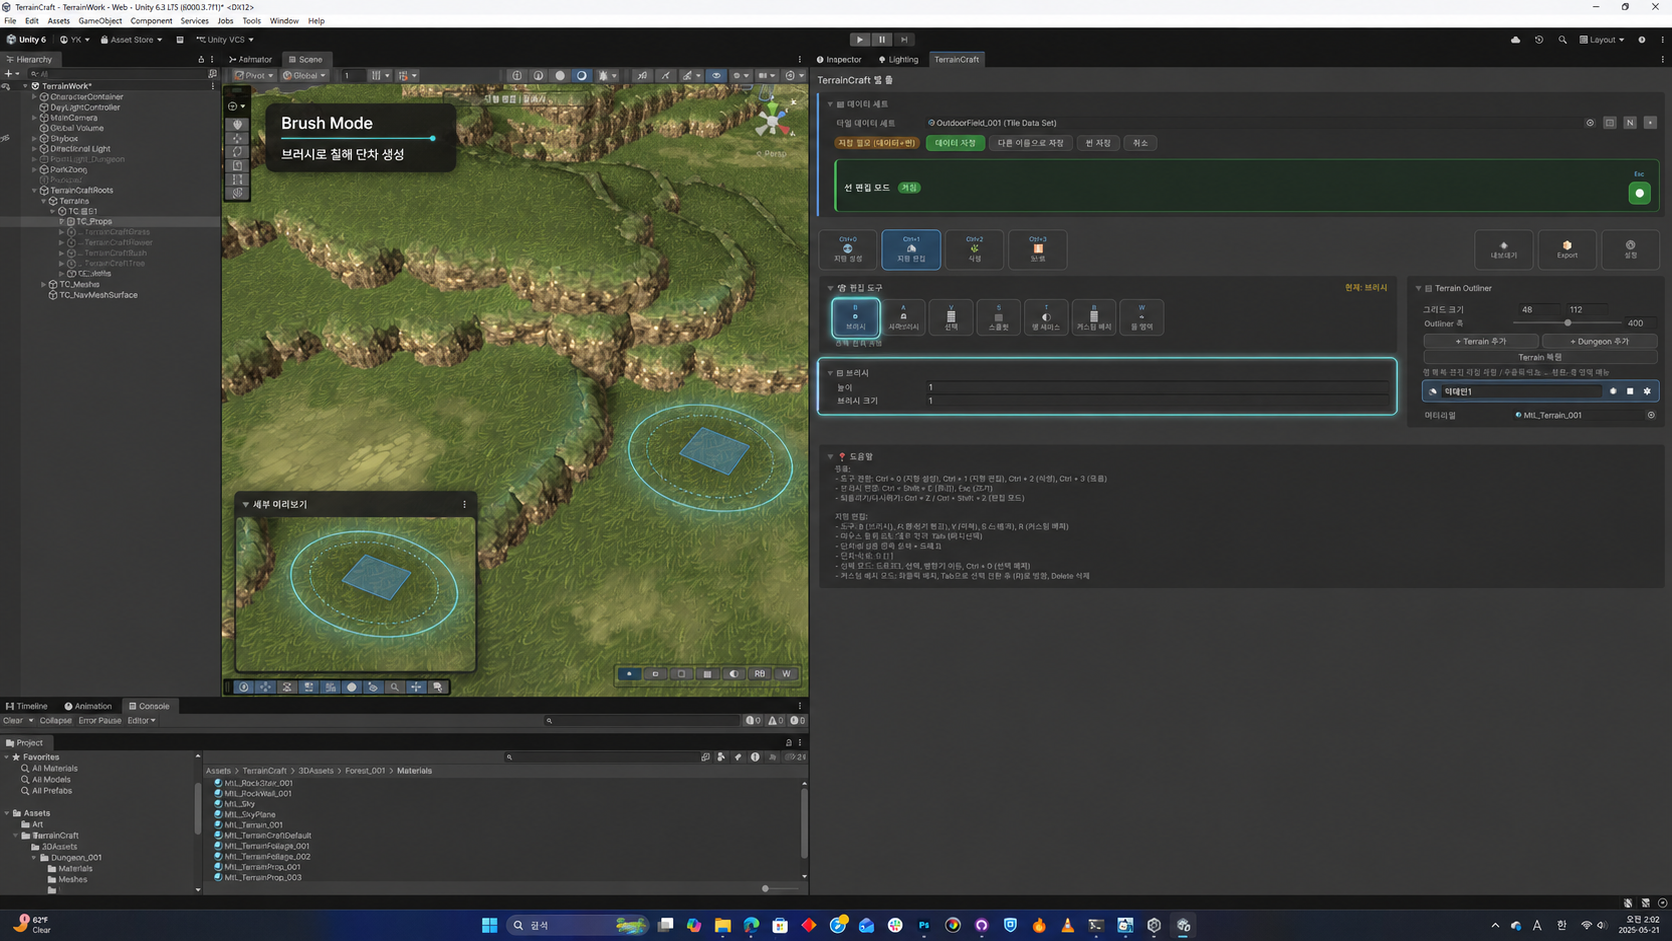Open the Window menu

284,20
